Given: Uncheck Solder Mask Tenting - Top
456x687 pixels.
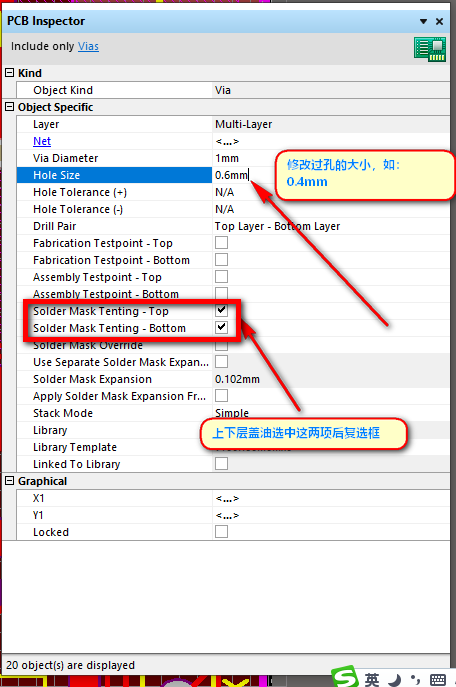Looking at the screenshot, I should pos(222,310).
